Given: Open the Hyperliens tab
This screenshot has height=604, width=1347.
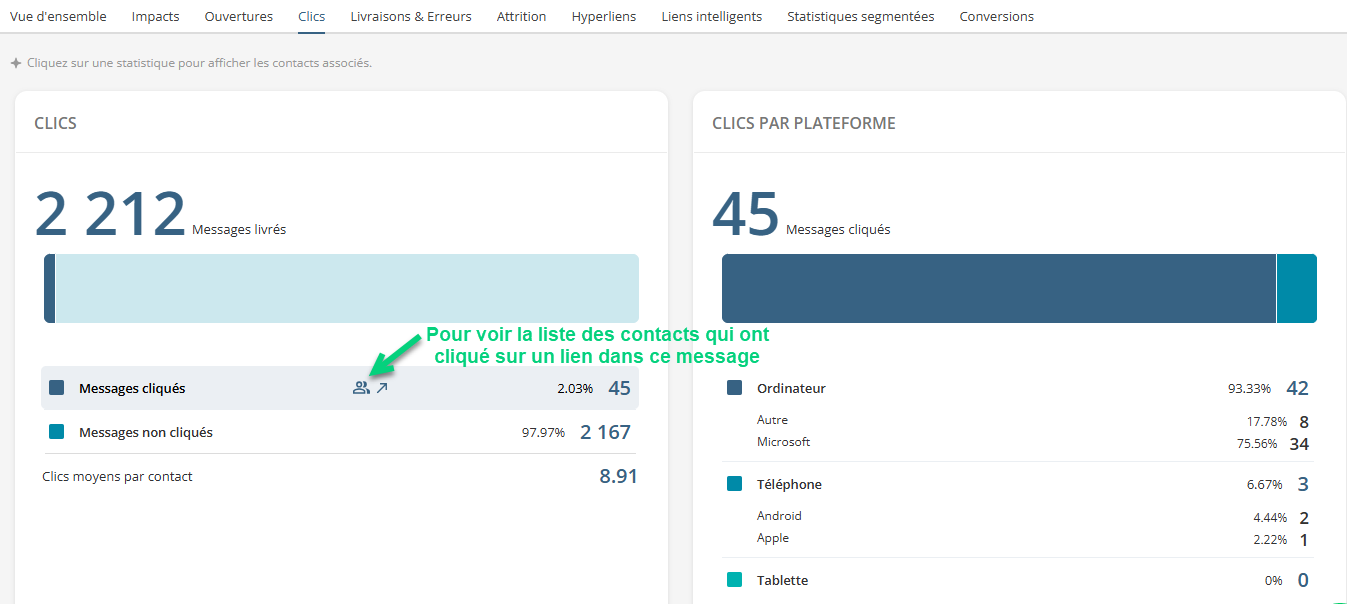Looking at the screenshot, I should [x=604, y=16].
